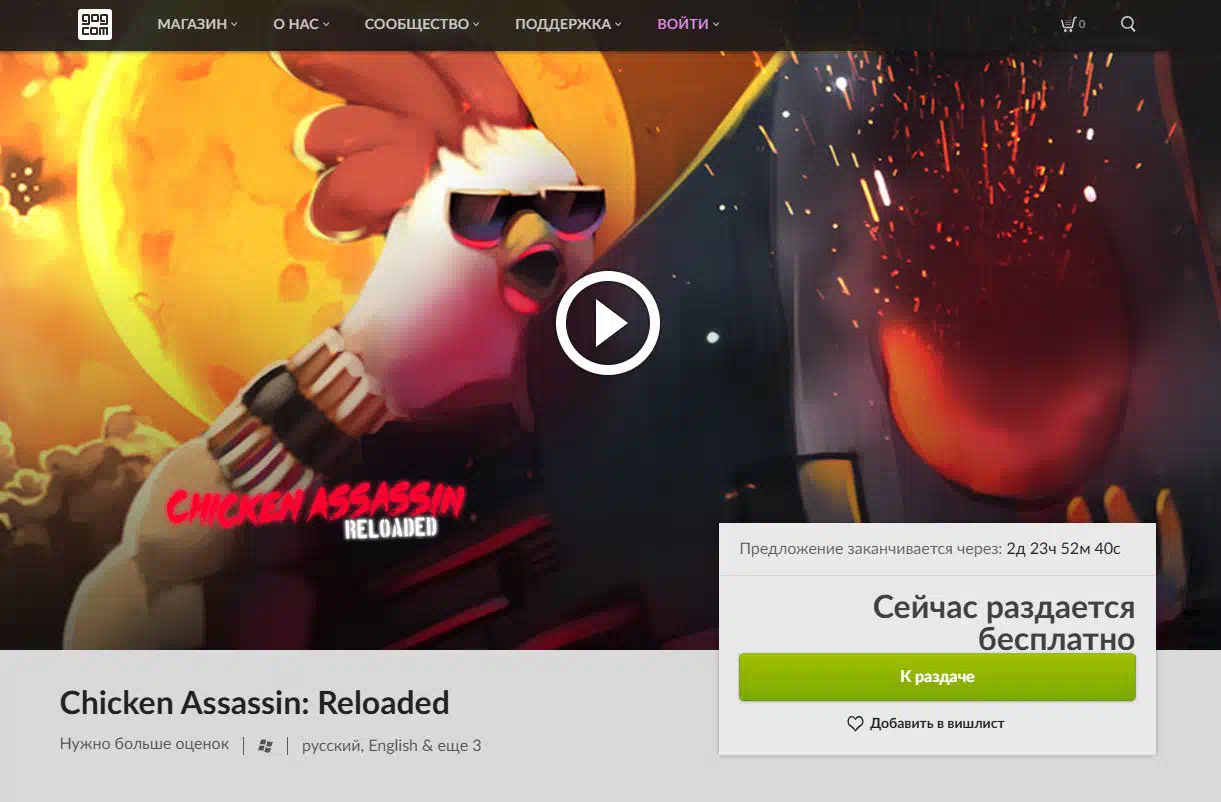1221x802 pixels.
Task: Click the Chicken Assassin: Reloaded title
Action: pos(255,703)
